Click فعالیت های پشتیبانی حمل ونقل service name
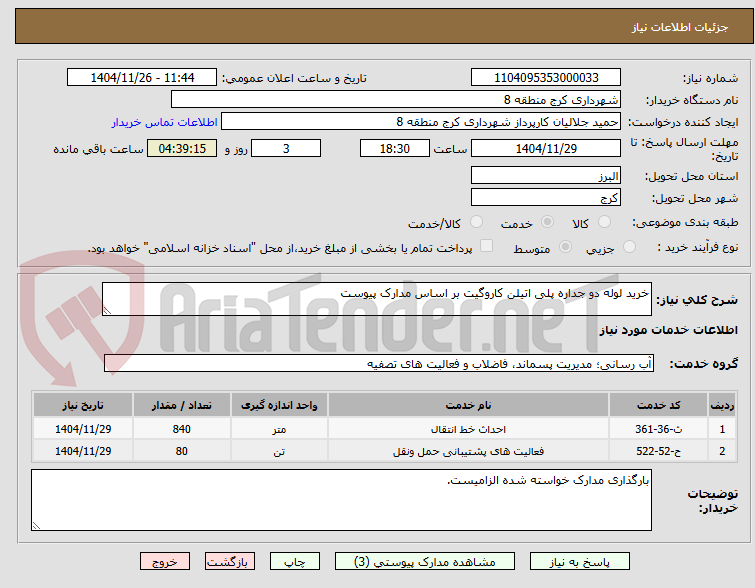755x588 pixels. pos(468,452)
